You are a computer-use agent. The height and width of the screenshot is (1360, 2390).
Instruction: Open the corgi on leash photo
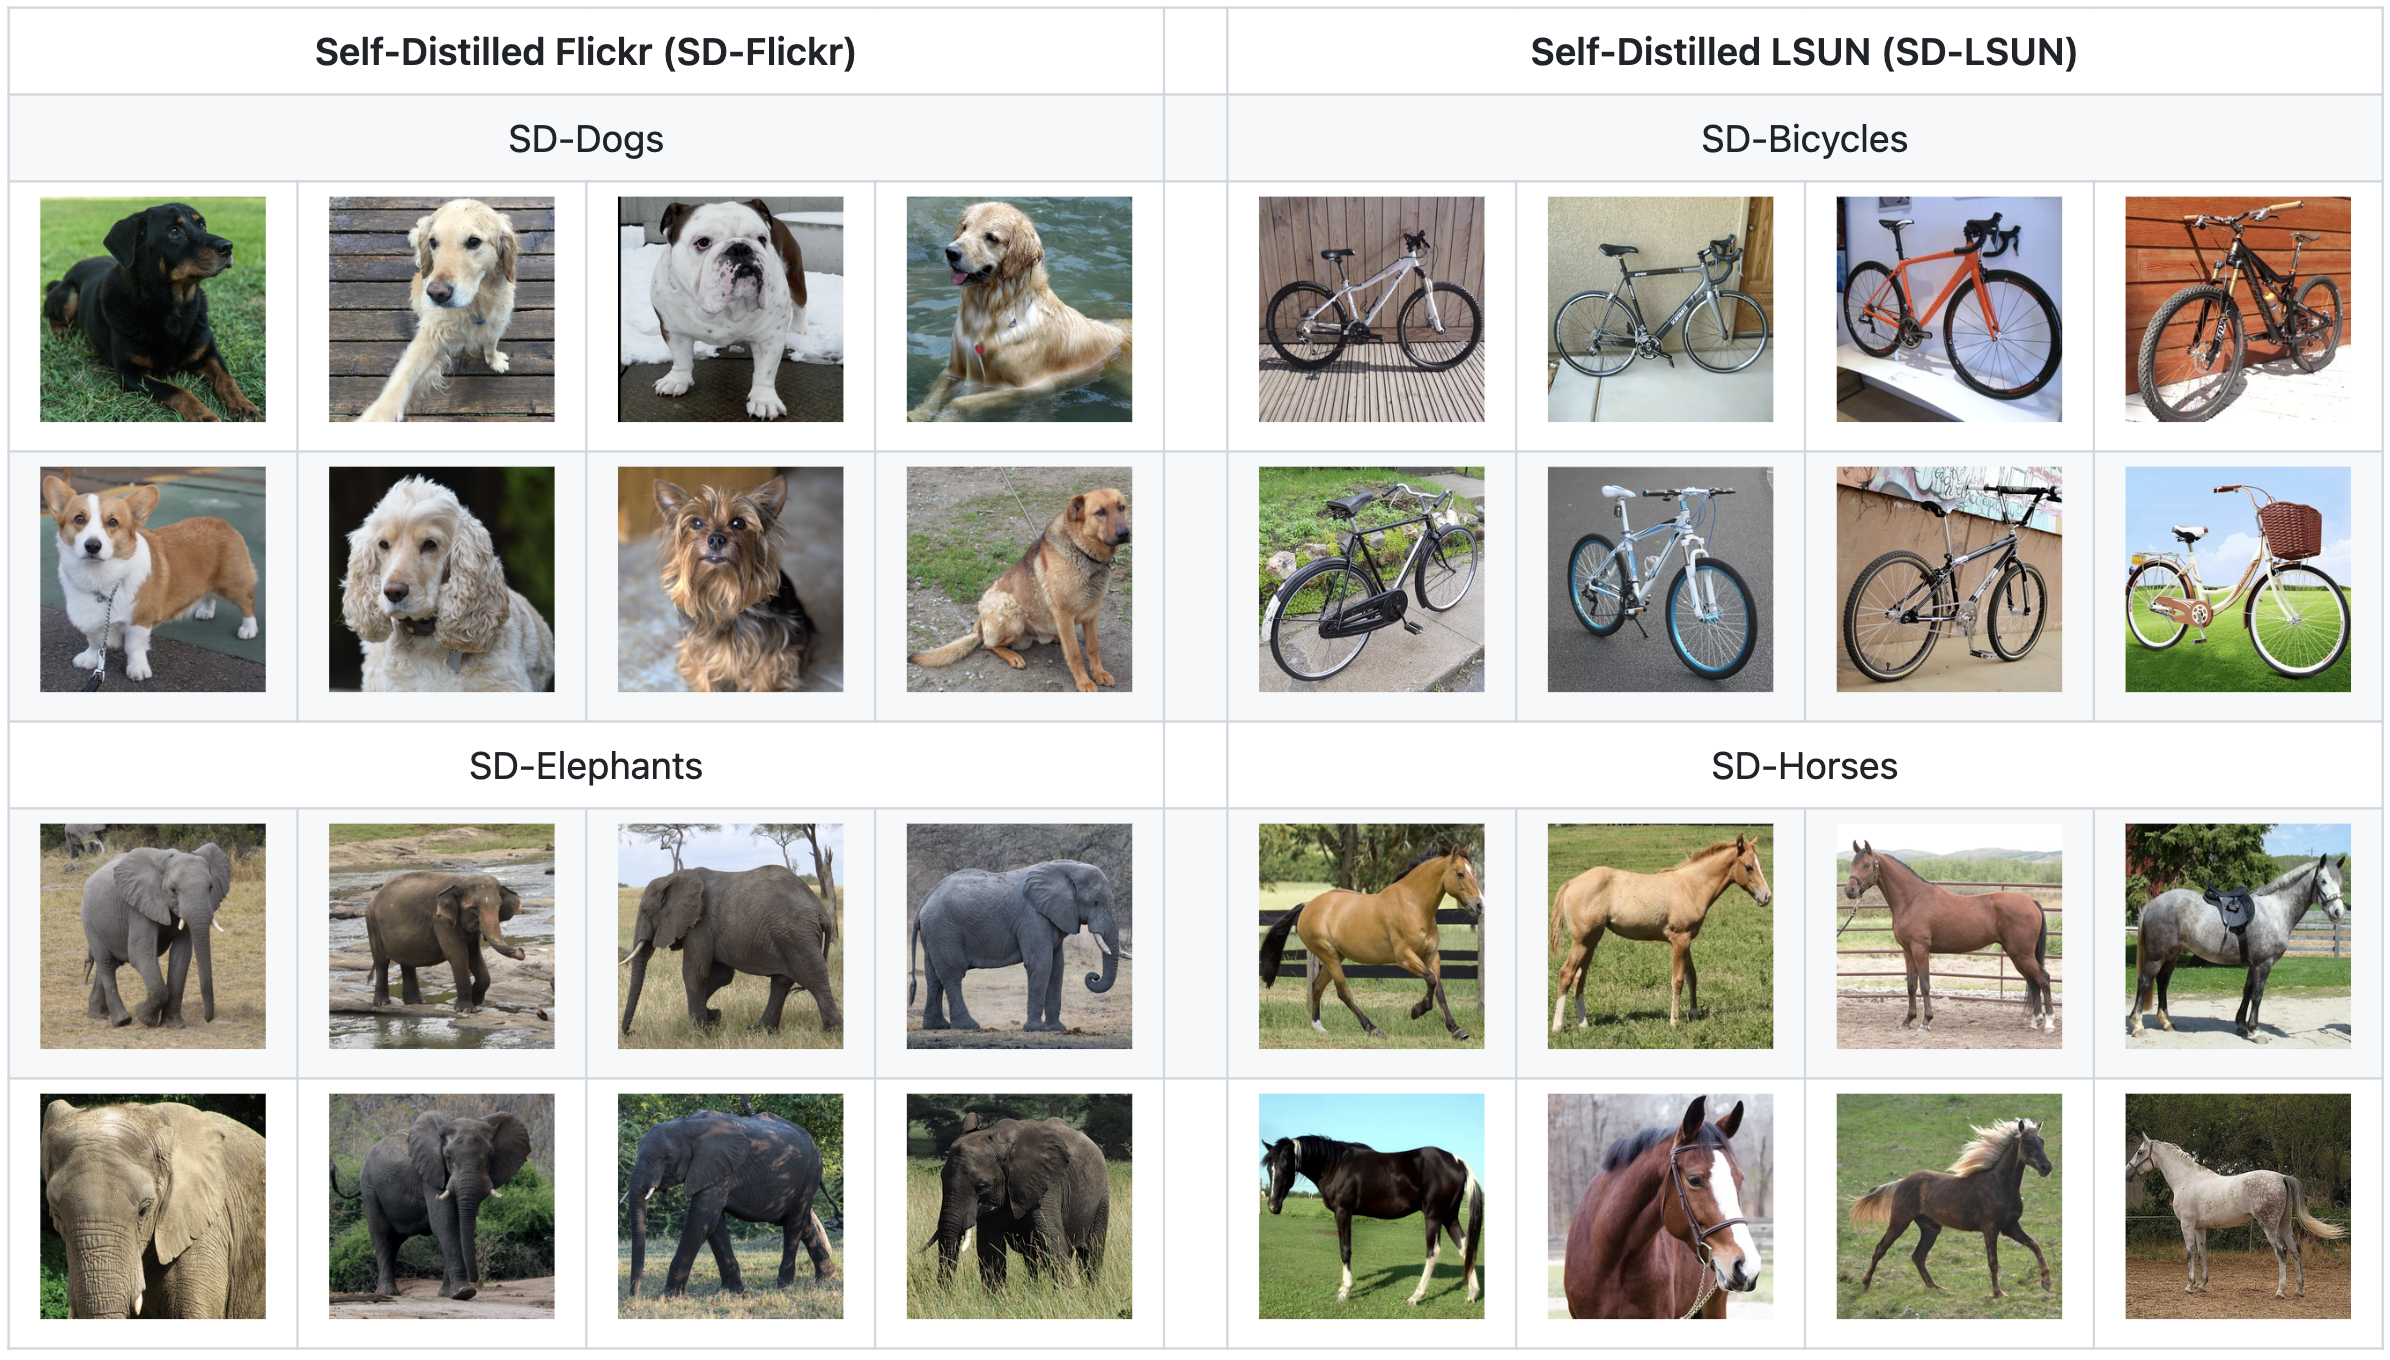(x=152, y=579)
